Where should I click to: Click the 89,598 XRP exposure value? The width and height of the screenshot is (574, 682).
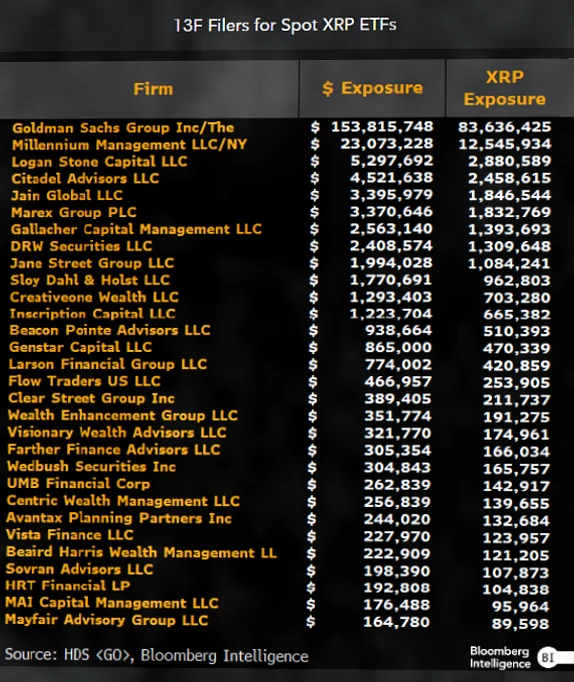pyautogui.click(x=520, y=624)
